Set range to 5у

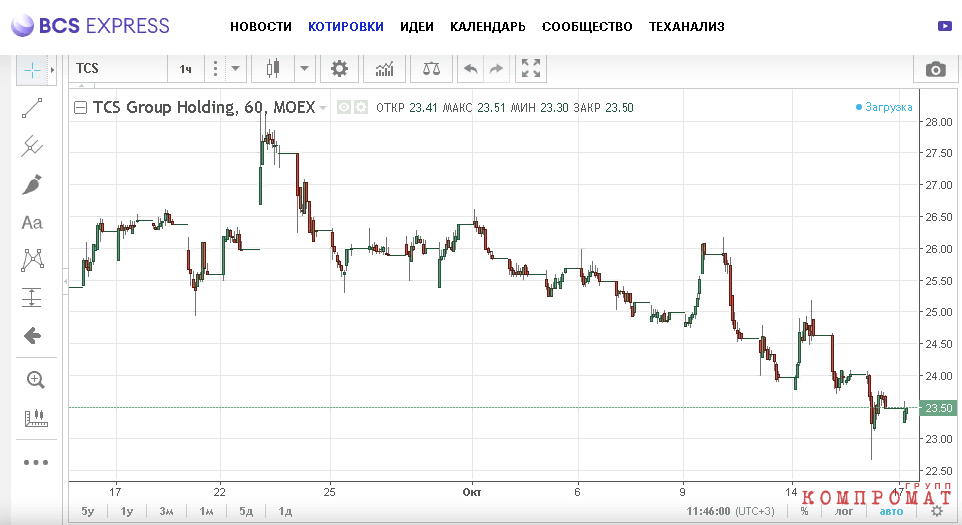tap(88, 511)
